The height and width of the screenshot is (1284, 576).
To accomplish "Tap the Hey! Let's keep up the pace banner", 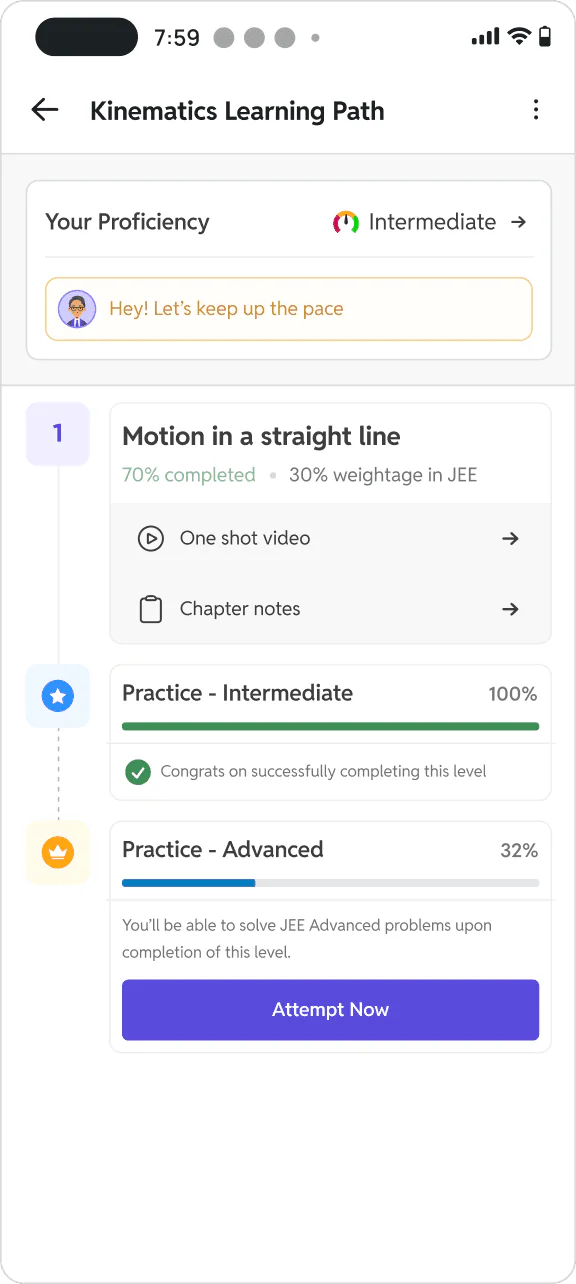I will [289, 309].
